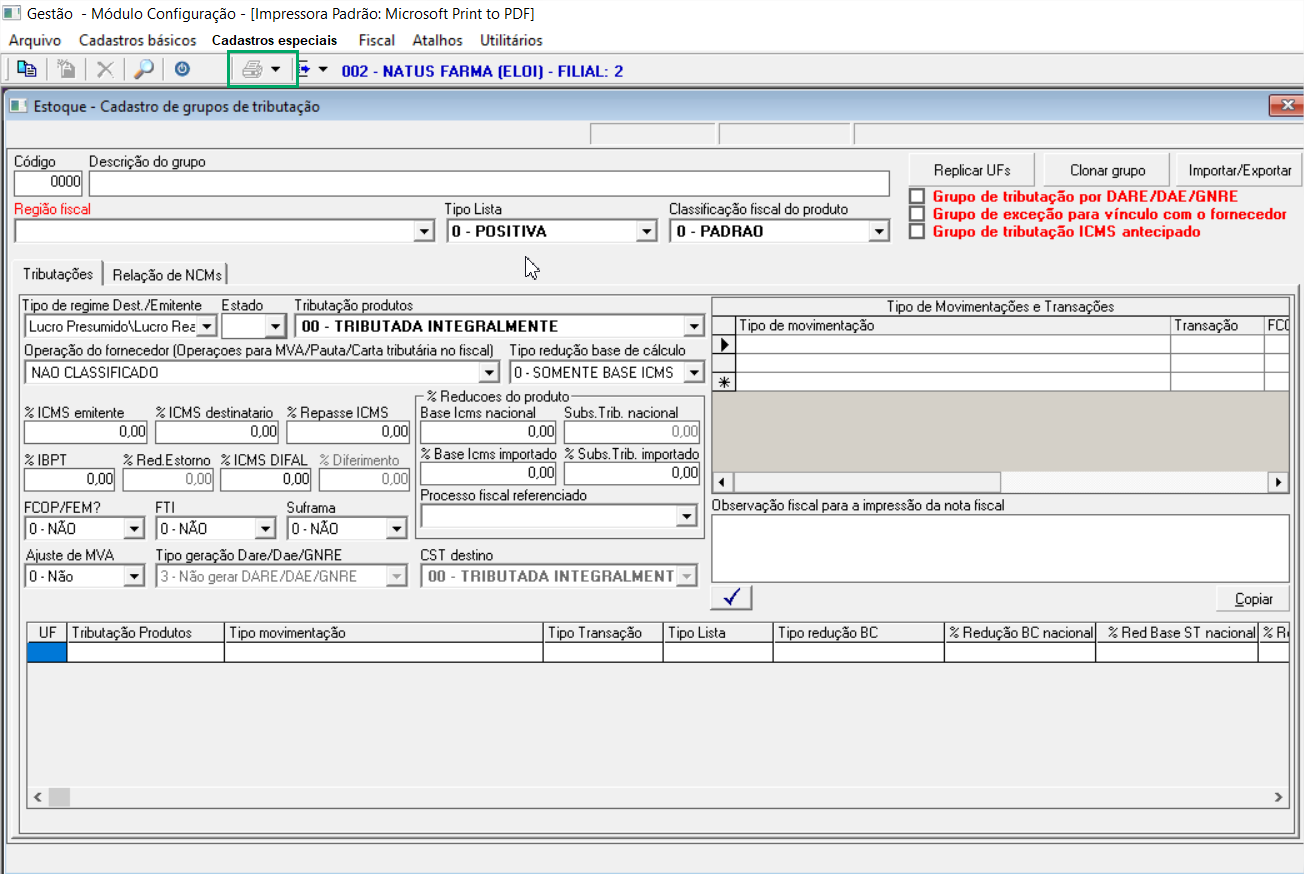Open the Suframa dropdown
This screenshot has width=1304, height=874.
pyautogui.click(x=397, y=528)
